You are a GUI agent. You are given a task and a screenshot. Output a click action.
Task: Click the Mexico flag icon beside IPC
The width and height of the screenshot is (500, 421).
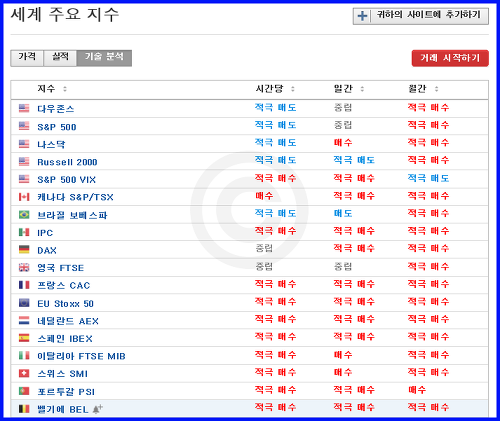coord(24,232)
